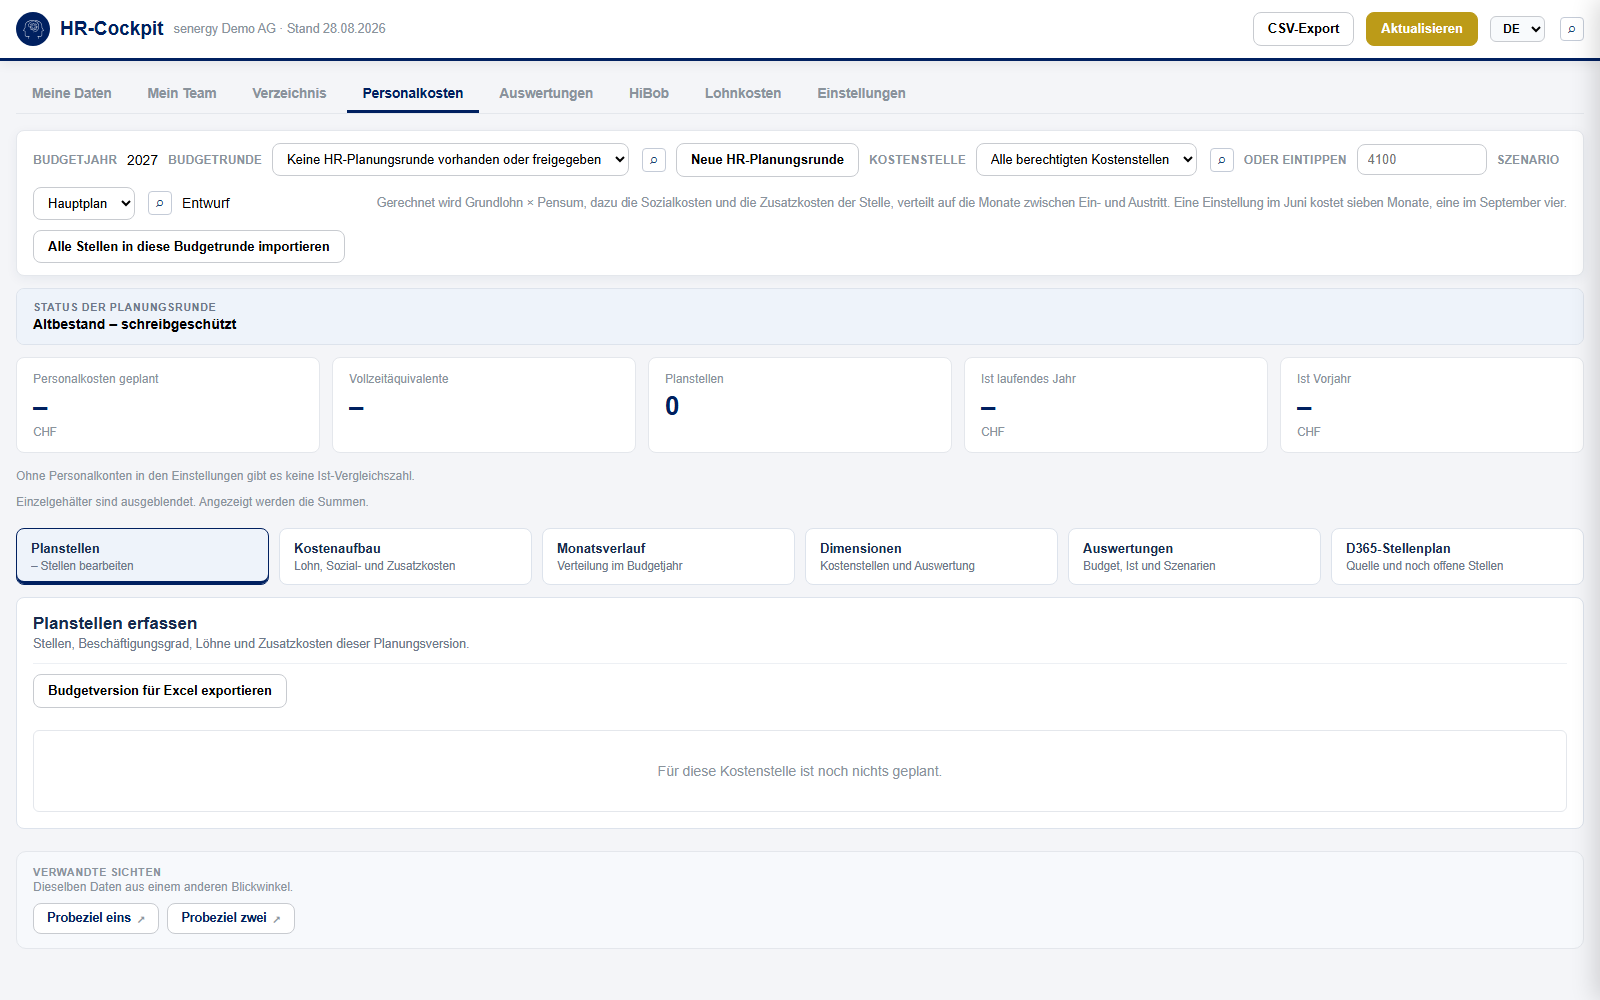Screen dimensions: 1600x1000
Task: Click the Aktualisieren button
Action: coord(1421,29)
